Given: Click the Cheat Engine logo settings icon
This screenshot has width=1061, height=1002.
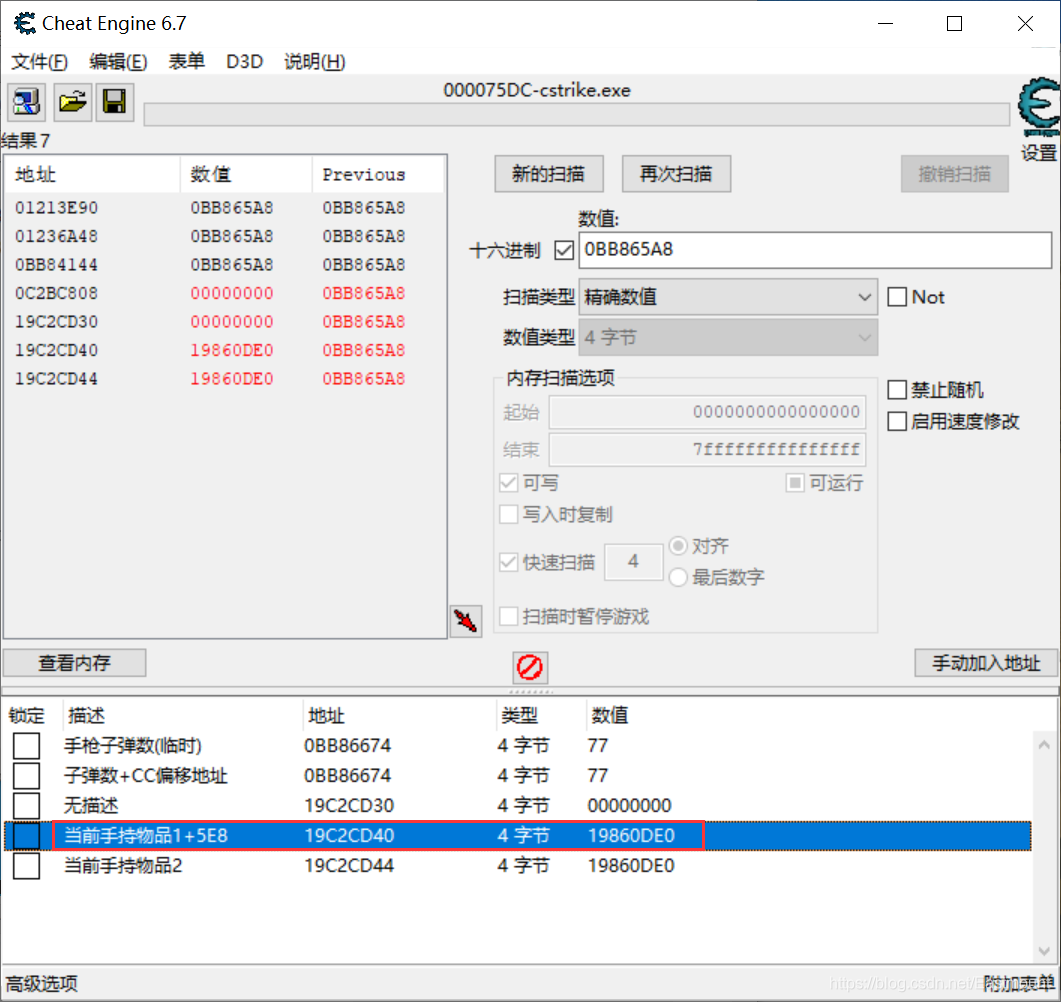Looking at the screenshot, I should pyautogui.click(x=1039, y=108).
